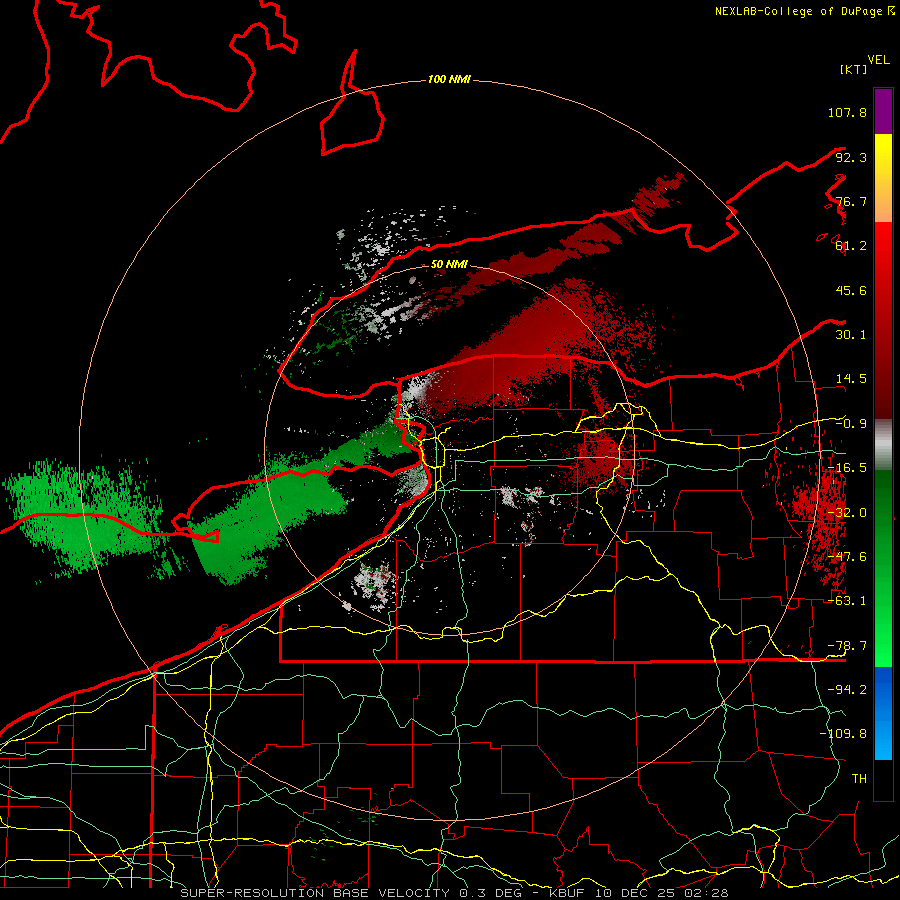Screen dimensions: 900x900
Task: Click the -78.7 legend value
Action: coord(847,646)
